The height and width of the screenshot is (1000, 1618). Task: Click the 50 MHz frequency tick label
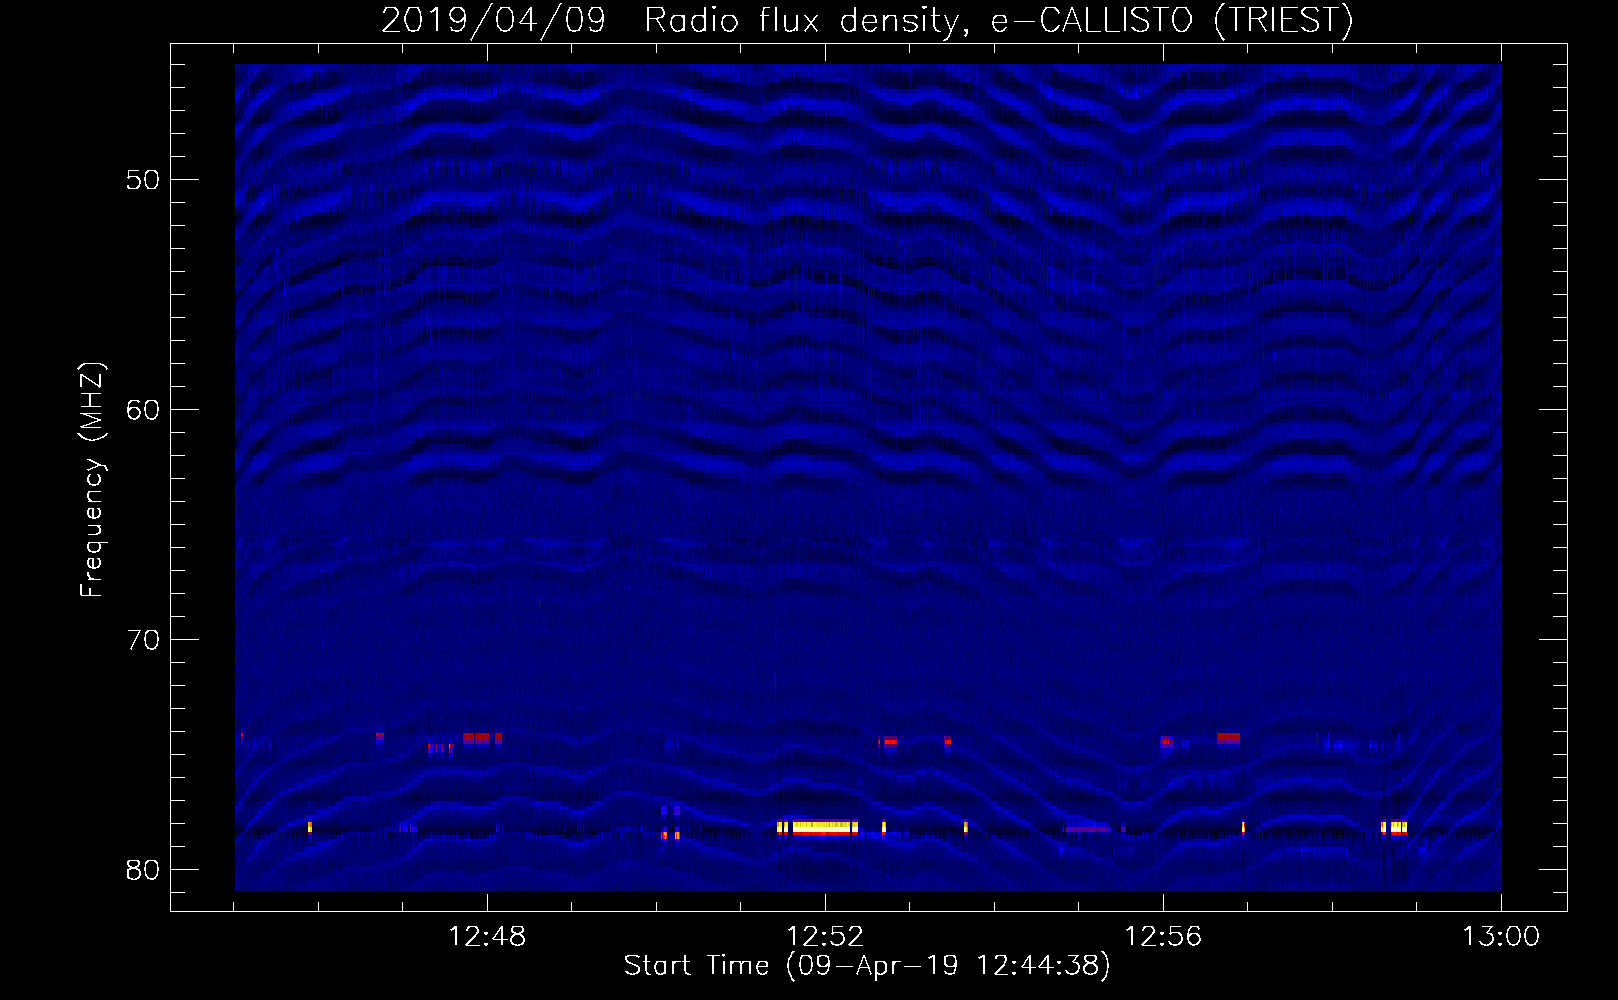143,180
